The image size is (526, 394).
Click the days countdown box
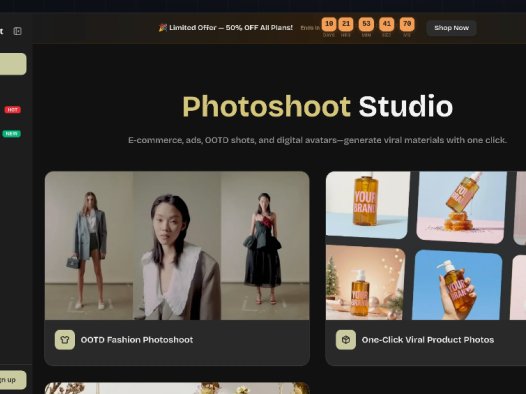[329, 24]
